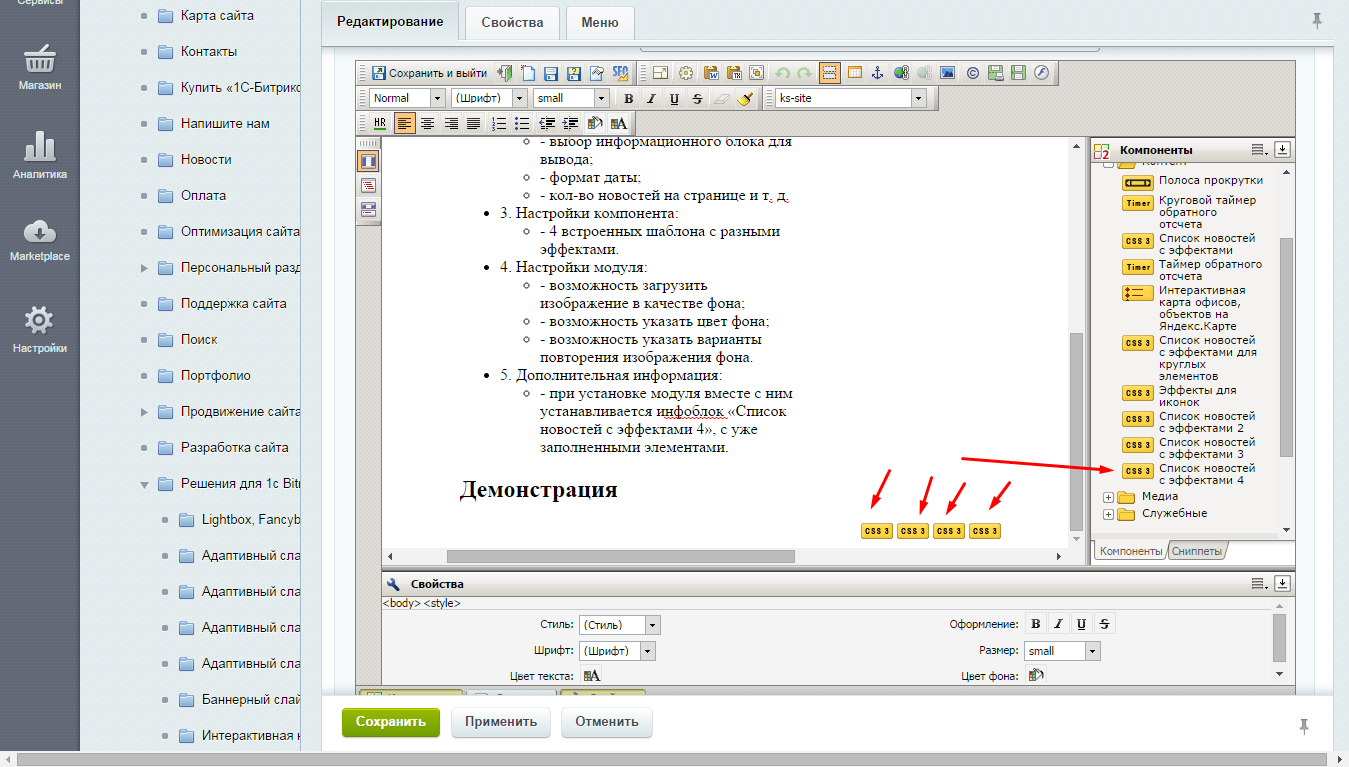Open the image insert tool
This screenshot has height=767, width=1349.
pos(947,72)
